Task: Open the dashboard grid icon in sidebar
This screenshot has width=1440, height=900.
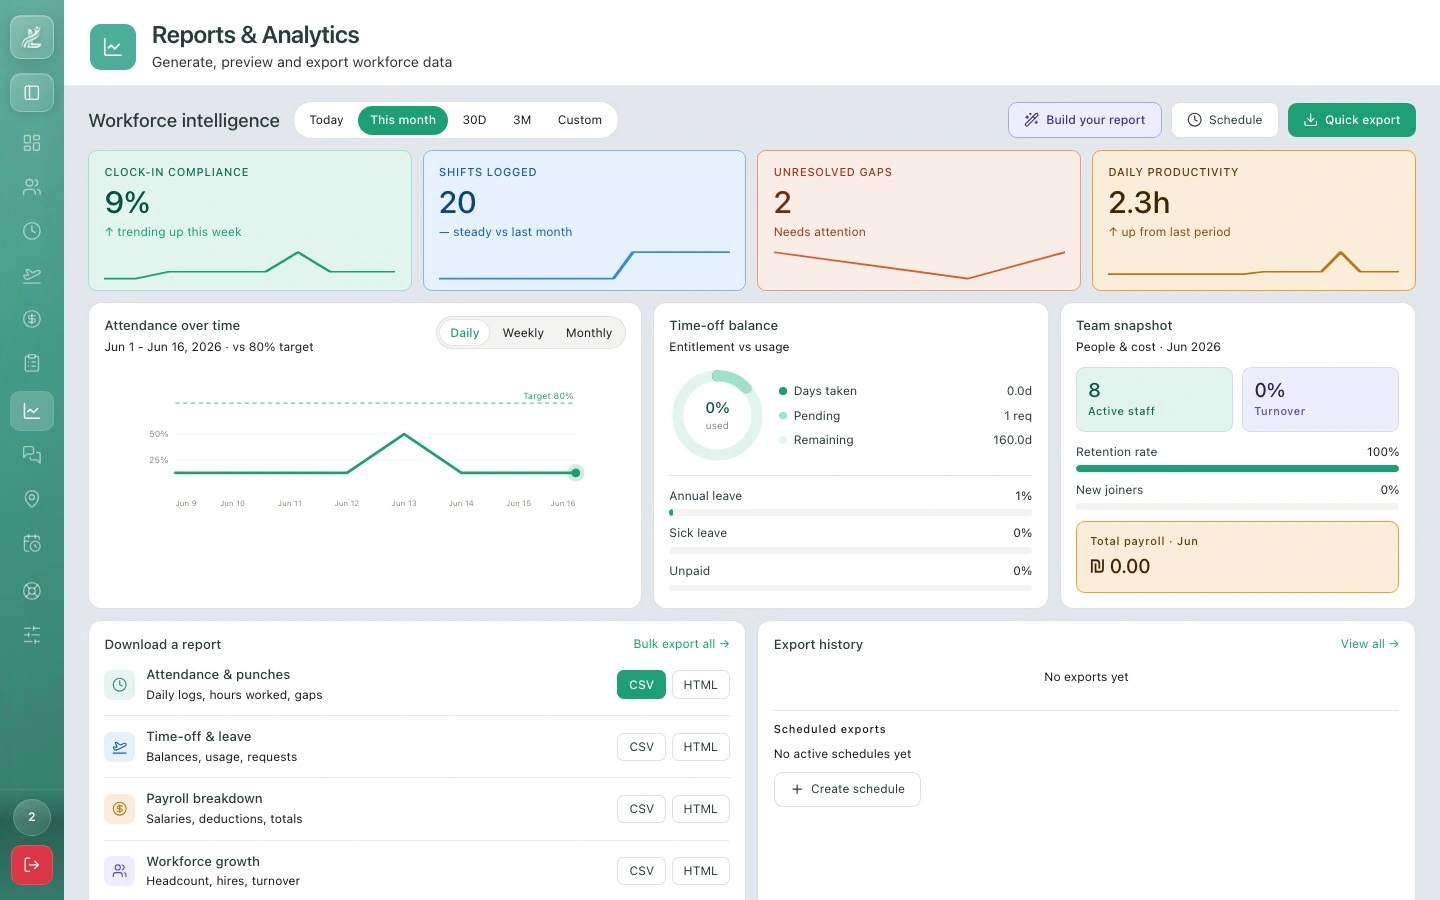Action: click(32, 143)
